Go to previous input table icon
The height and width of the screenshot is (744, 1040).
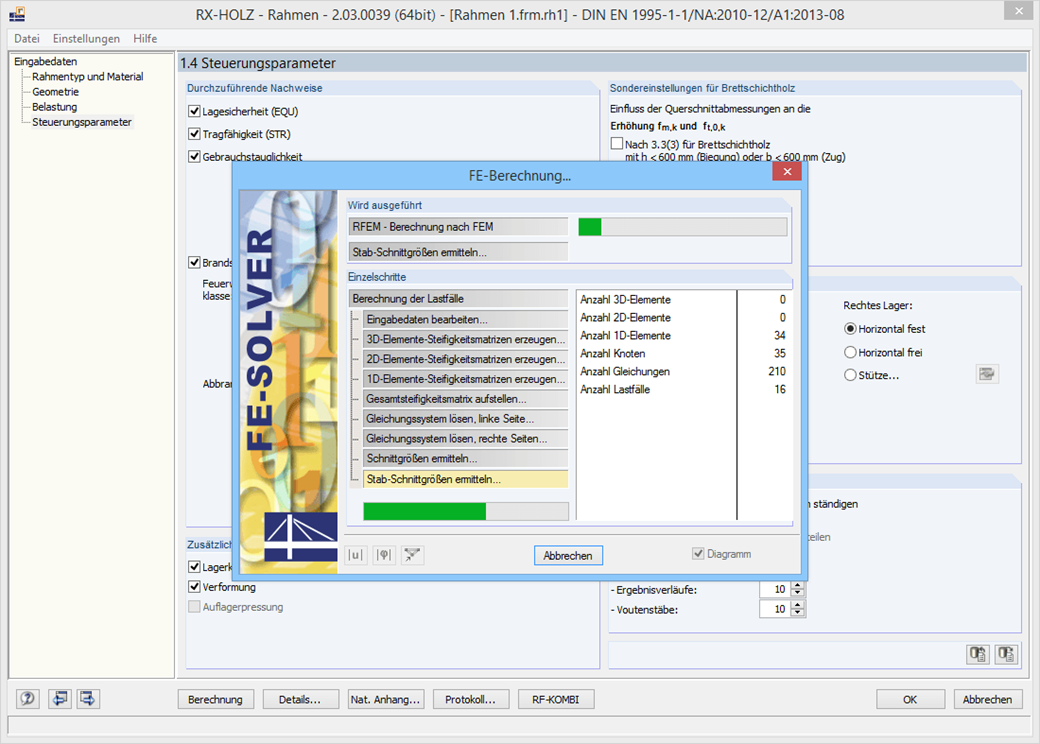tap(59, 698)
